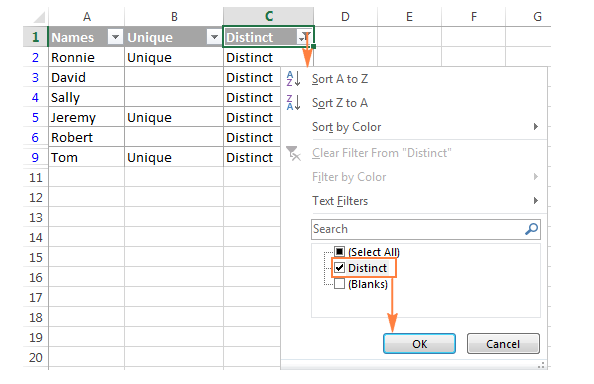Screen dimensions: 594x384
Task: Expand the Sort by Color submenu arrow
Action: coord(536,126)
